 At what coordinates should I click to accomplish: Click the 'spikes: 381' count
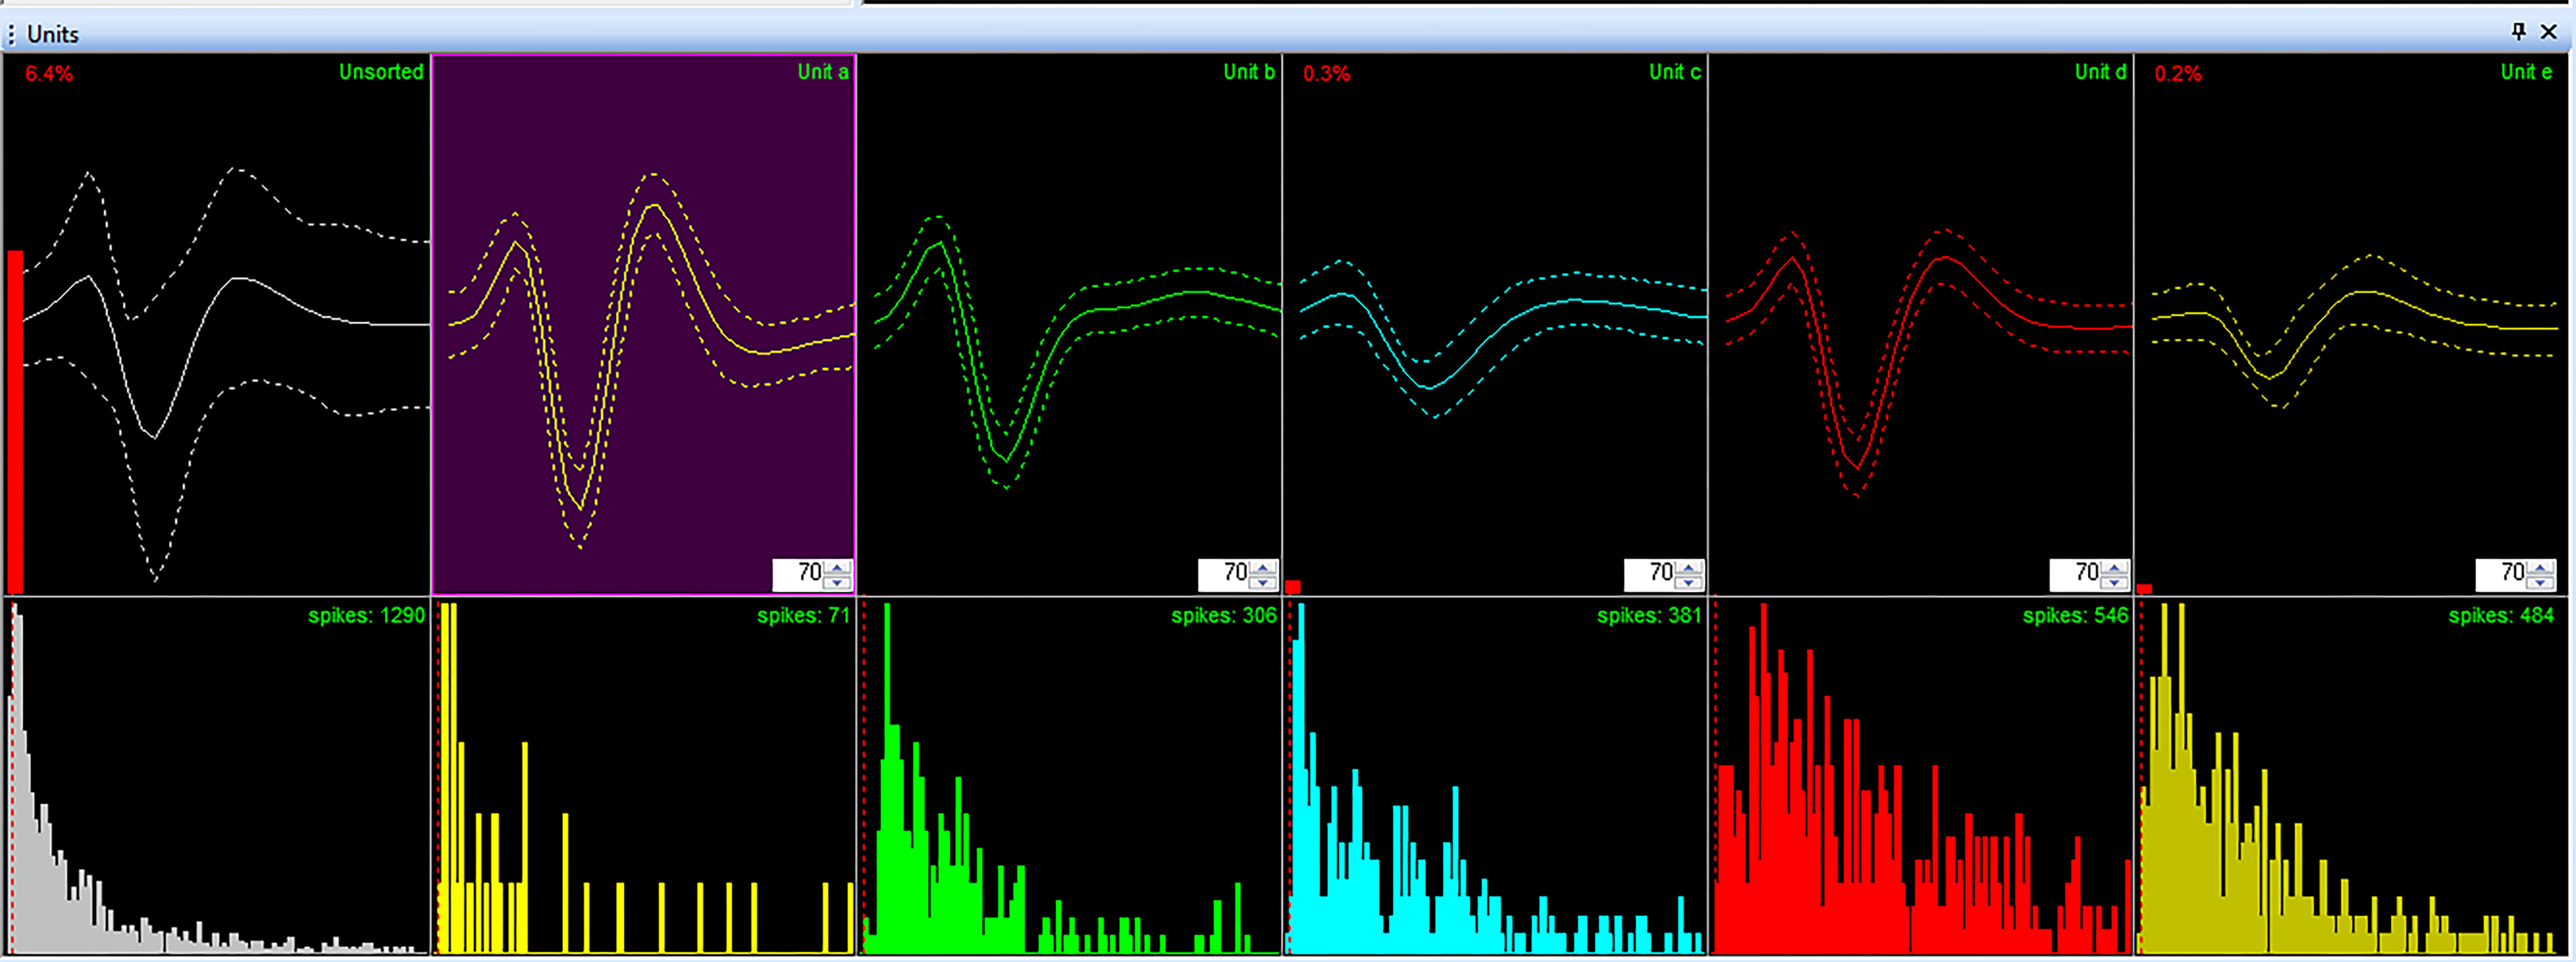(x=1649, y=616)
